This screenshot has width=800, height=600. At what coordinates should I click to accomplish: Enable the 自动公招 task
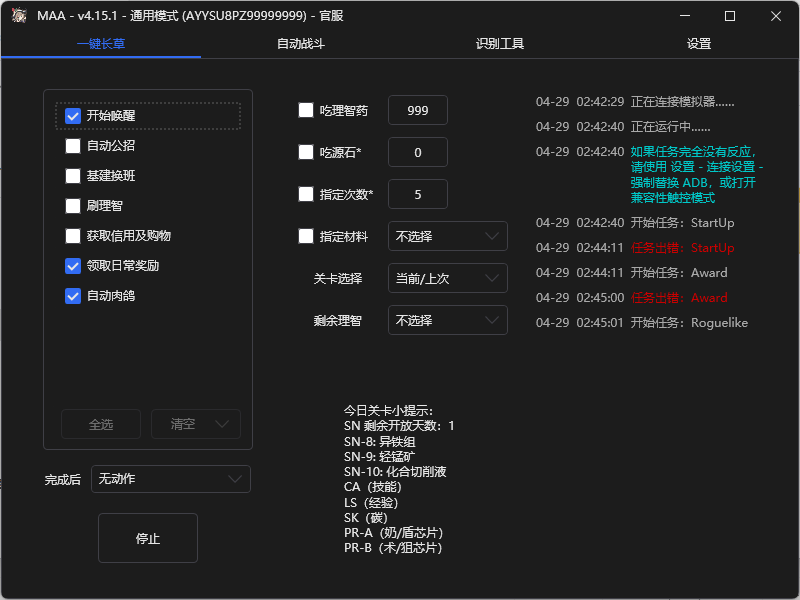click(73, 145)
